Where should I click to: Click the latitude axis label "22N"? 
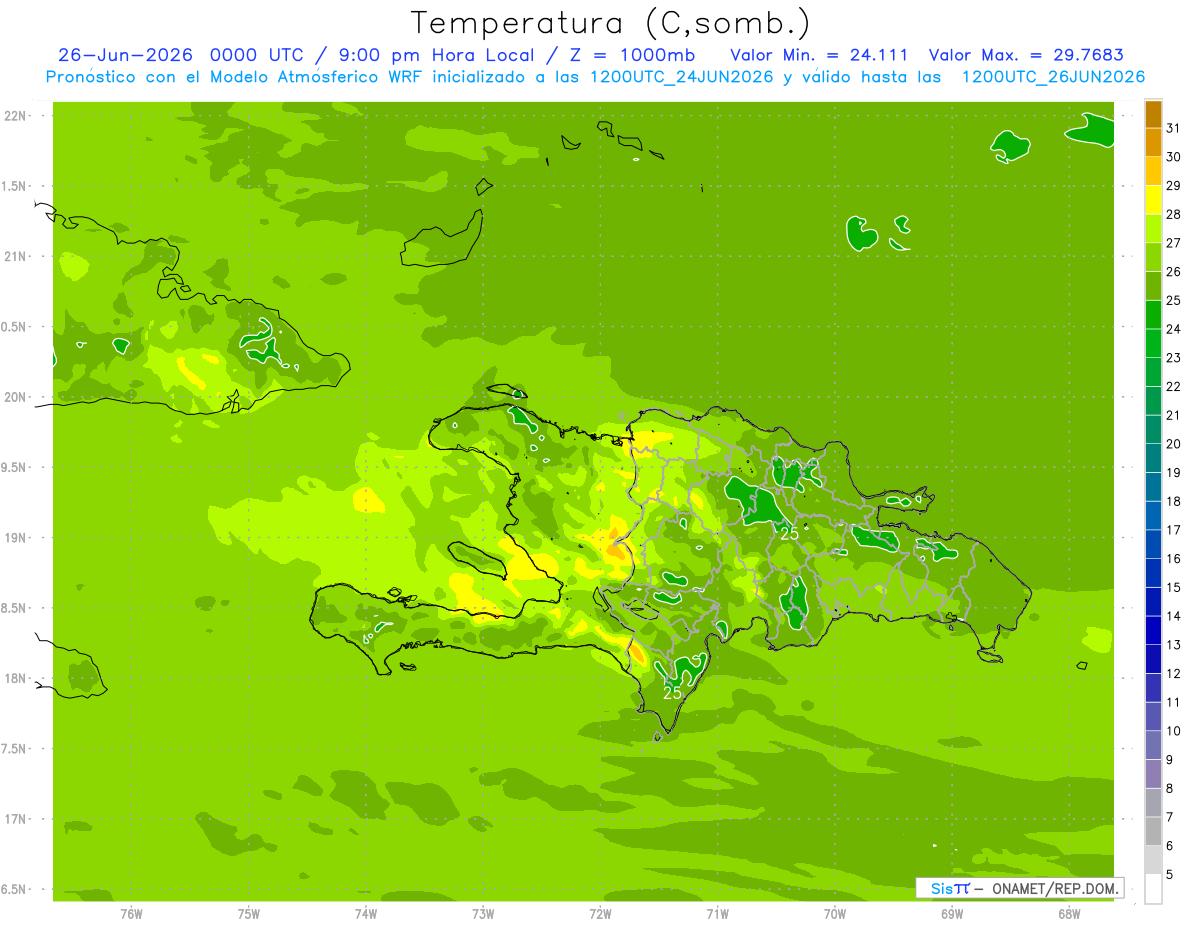coord(16,116)
